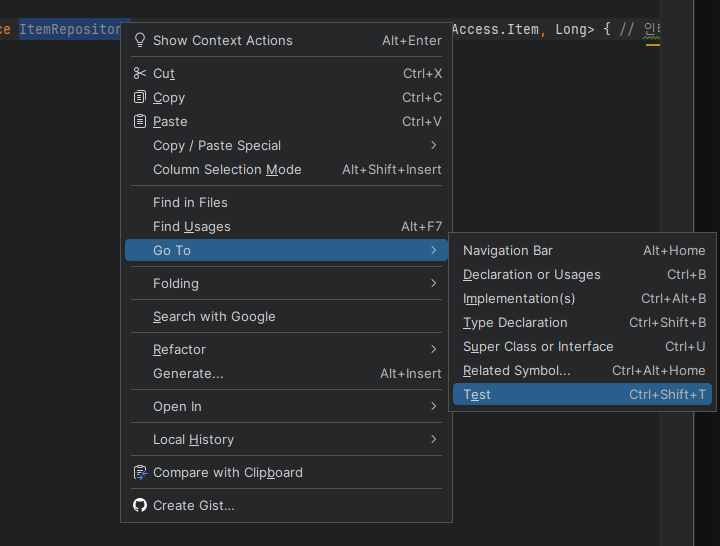
Task: Open Generate... menu entry
Action: pyautogui.click(x=188, y=373)
